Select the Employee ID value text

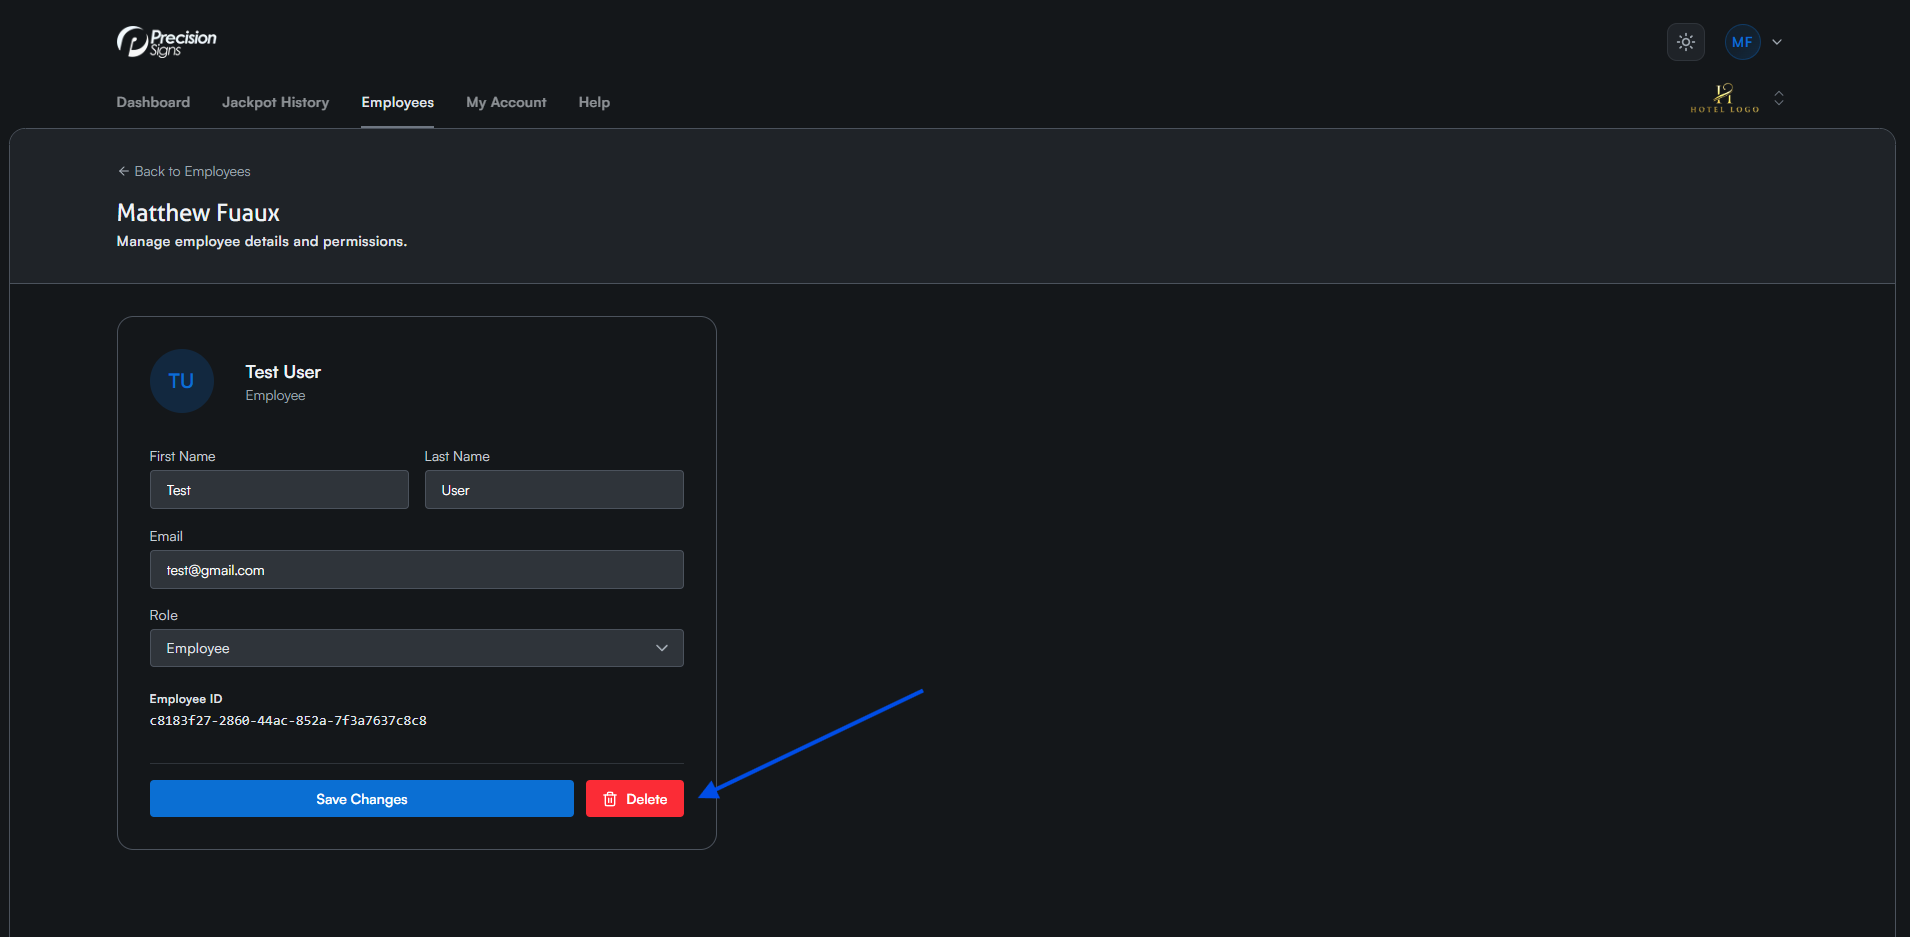point(288,721)
